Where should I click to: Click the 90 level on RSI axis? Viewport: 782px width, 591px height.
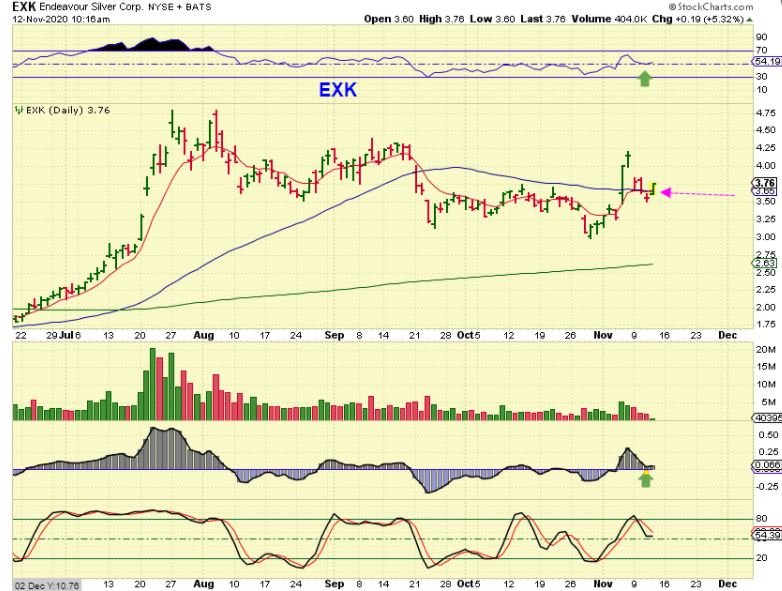tap(762, 37)
